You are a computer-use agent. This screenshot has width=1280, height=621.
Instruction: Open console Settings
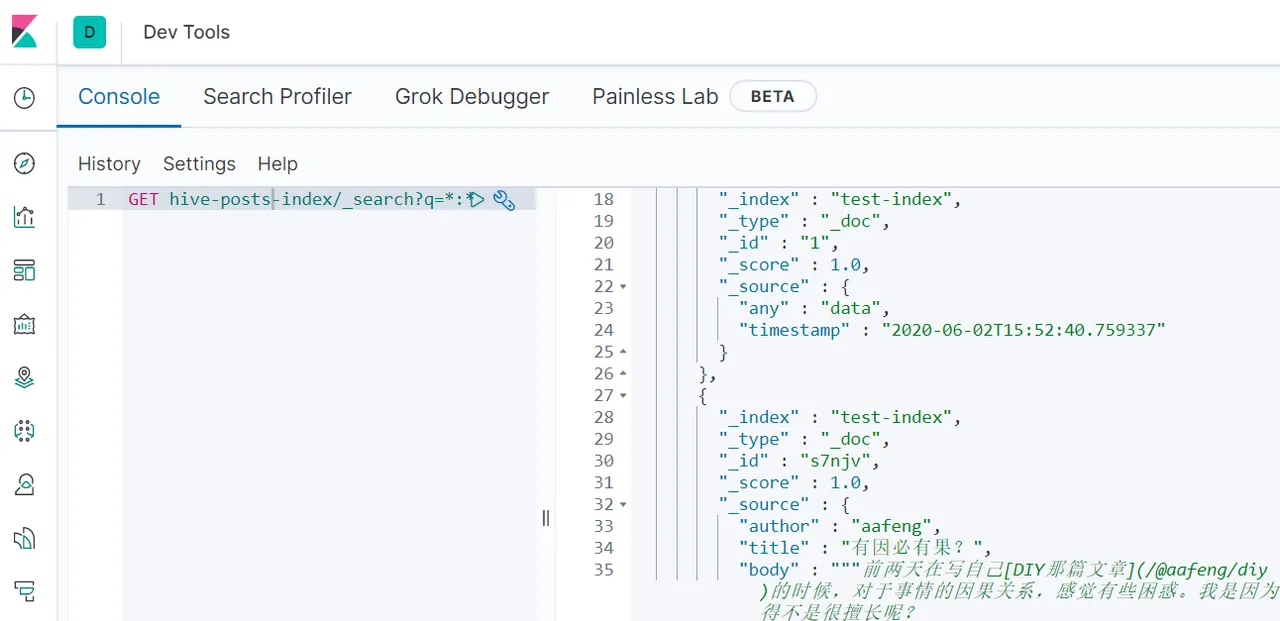(x=199, y=164)
